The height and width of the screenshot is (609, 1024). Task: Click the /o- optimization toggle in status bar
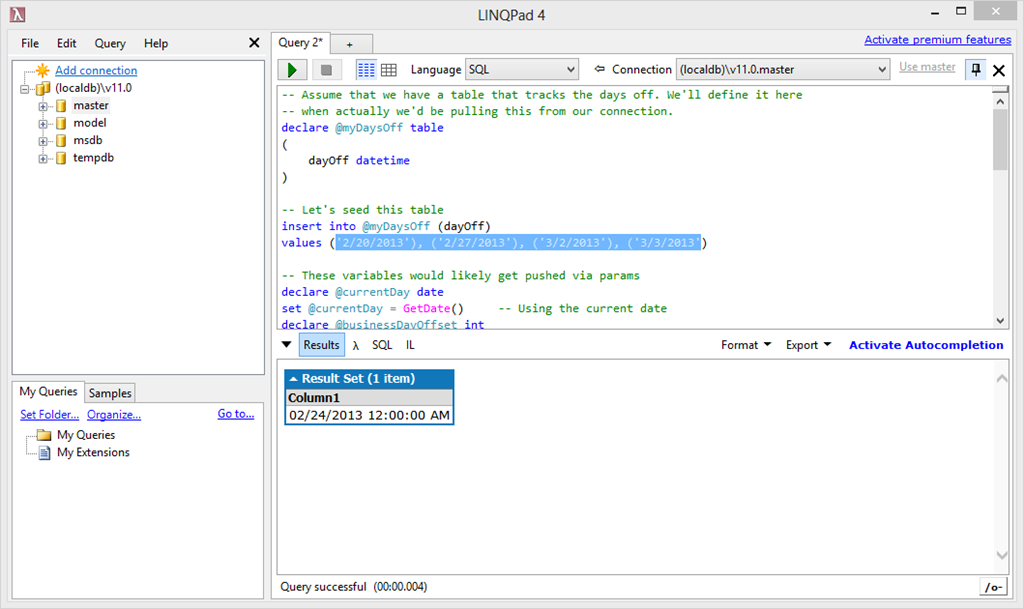993,587
